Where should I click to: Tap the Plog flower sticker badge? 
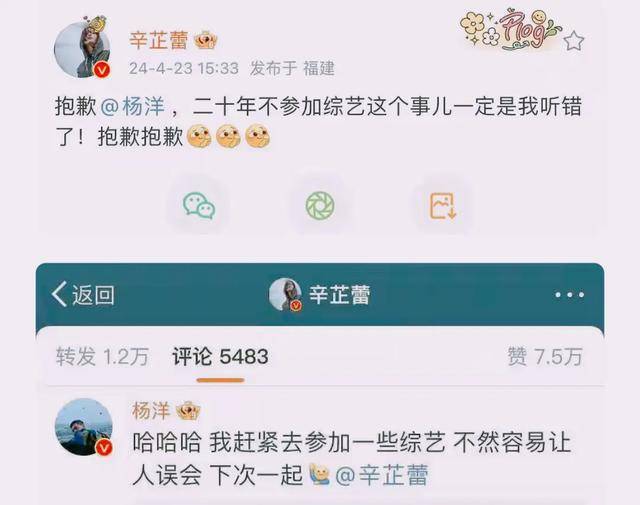[x=510, y=30]
